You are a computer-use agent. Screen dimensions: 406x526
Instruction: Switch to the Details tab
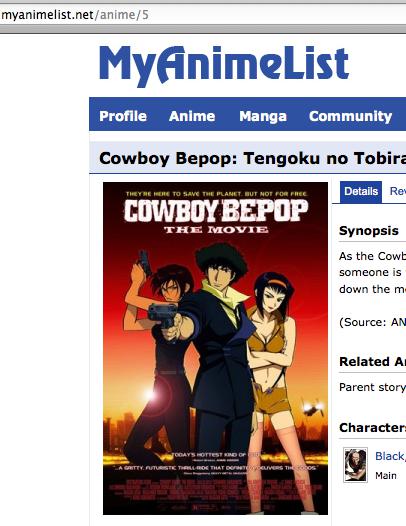361,192
